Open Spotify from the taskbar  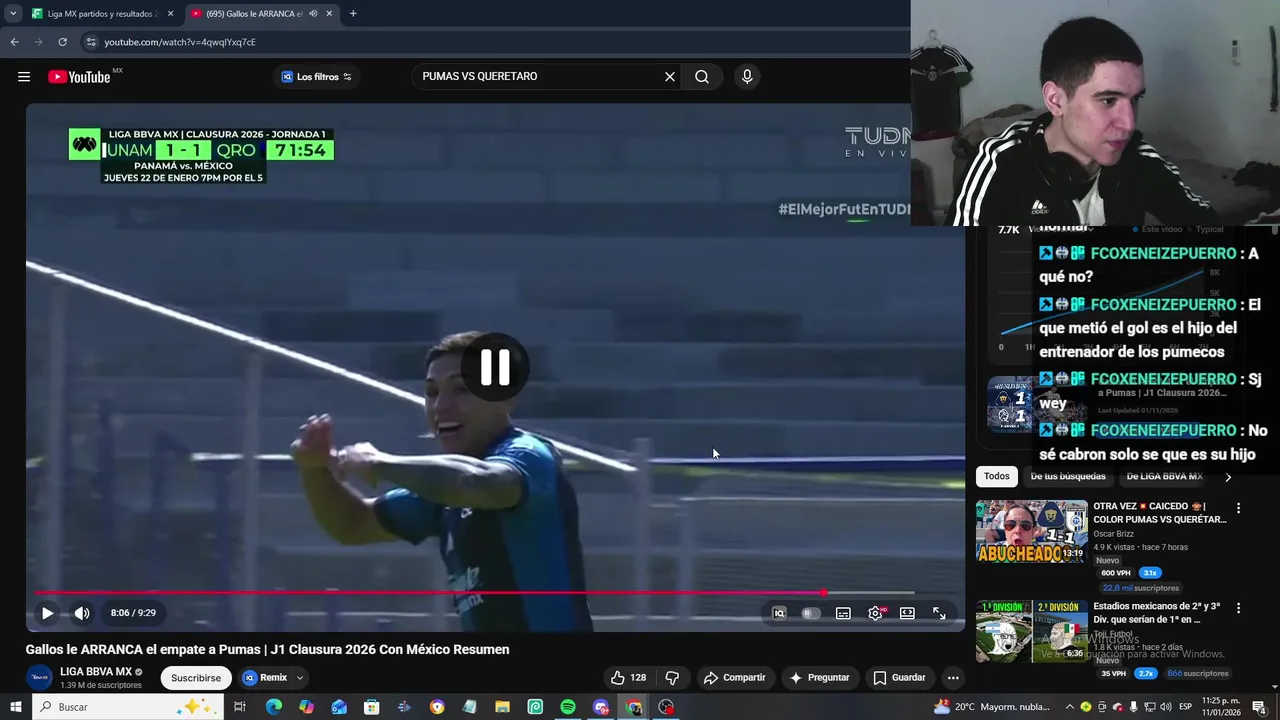[x=568, y=707]
